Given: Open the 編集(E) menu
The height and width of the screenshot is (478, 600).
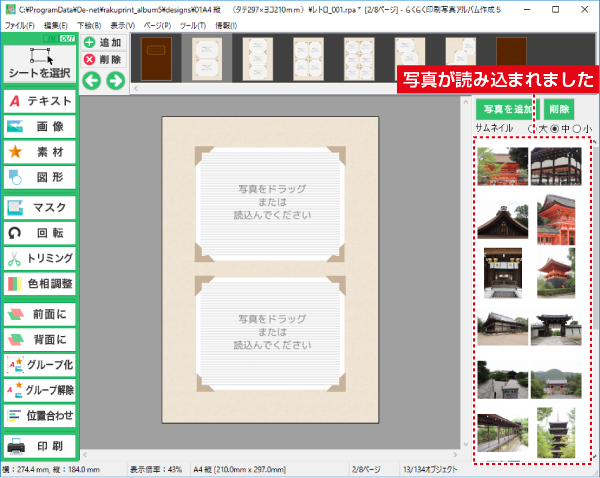Looking at the screenshot, I should (x=56, y=26).
